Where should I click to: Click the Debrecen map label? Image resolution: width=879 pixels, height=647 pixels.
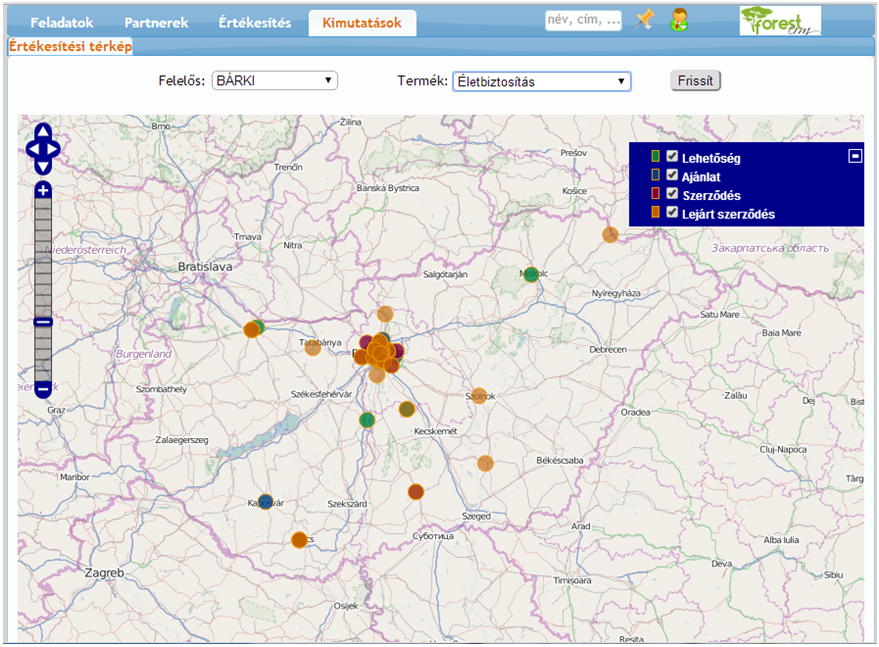coord(608,349)
